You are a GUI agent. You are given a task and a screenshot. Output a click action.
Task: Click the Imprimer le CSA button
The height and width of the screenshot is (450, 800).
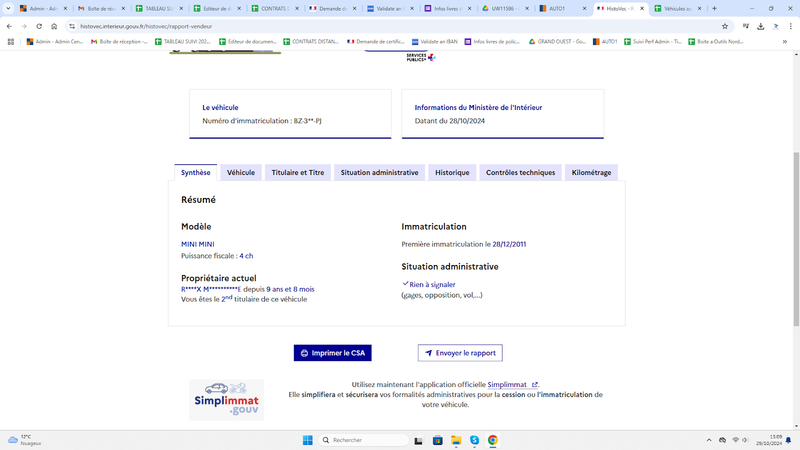[x=333, y=353]
